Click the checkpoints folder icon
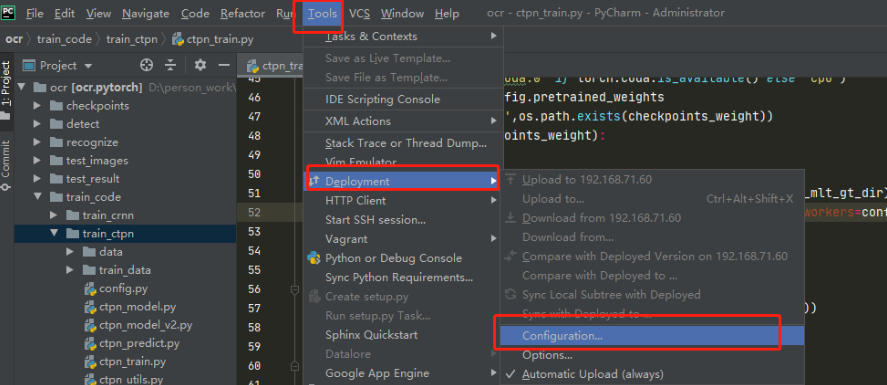Image resolution: width=887 pixels, height=385 pixels. 55,106
